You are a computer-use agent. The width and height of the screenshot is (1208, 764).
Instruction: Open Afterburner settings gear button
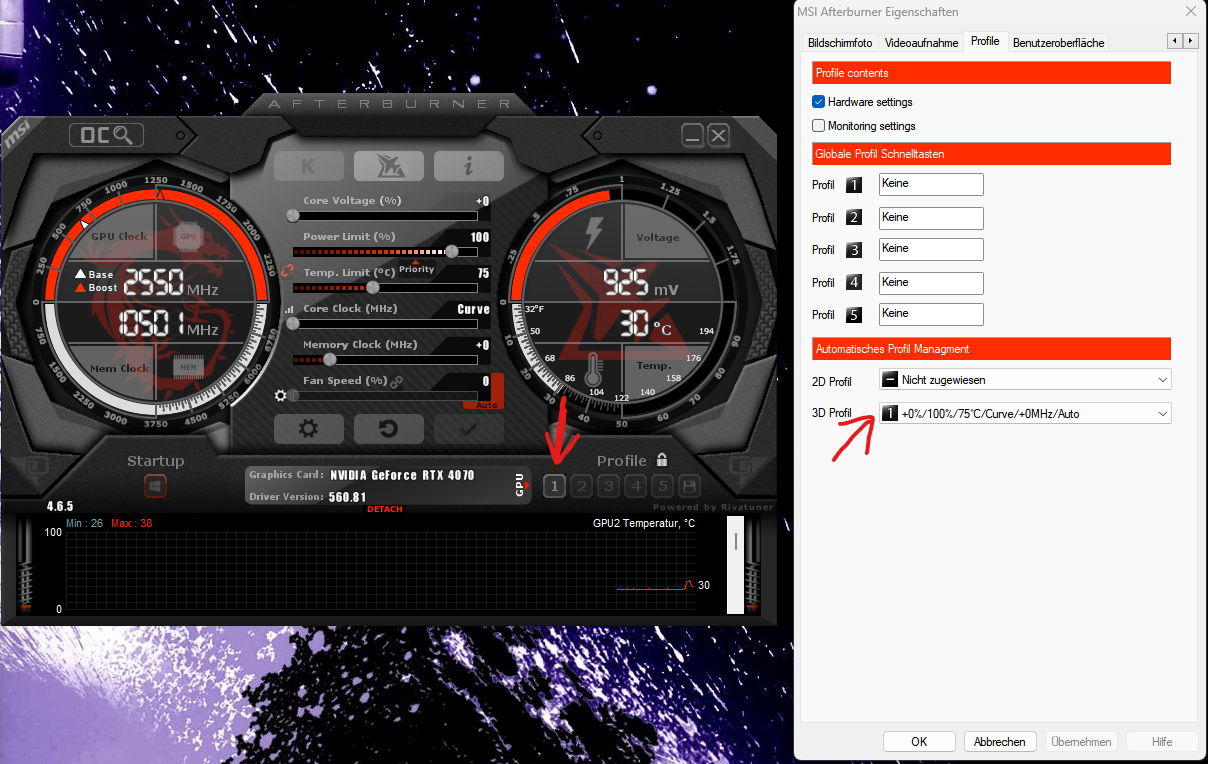pos(308,429)
